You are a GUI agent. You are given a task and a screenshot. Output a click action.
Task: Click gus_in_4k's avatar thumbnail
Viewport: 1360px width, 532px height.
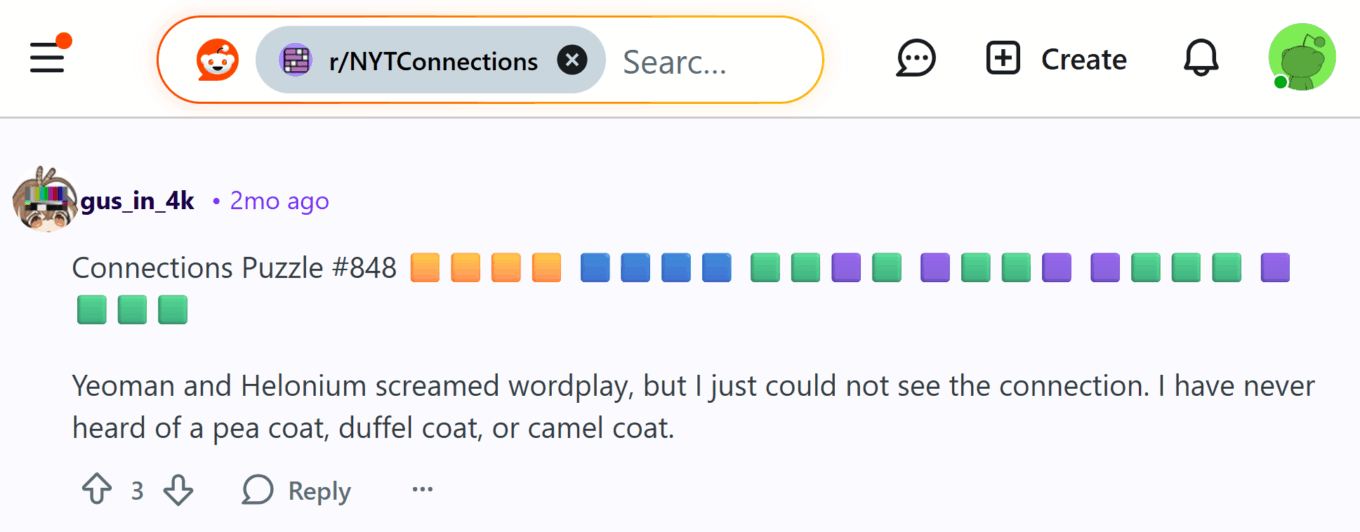[x=42, y=199]
